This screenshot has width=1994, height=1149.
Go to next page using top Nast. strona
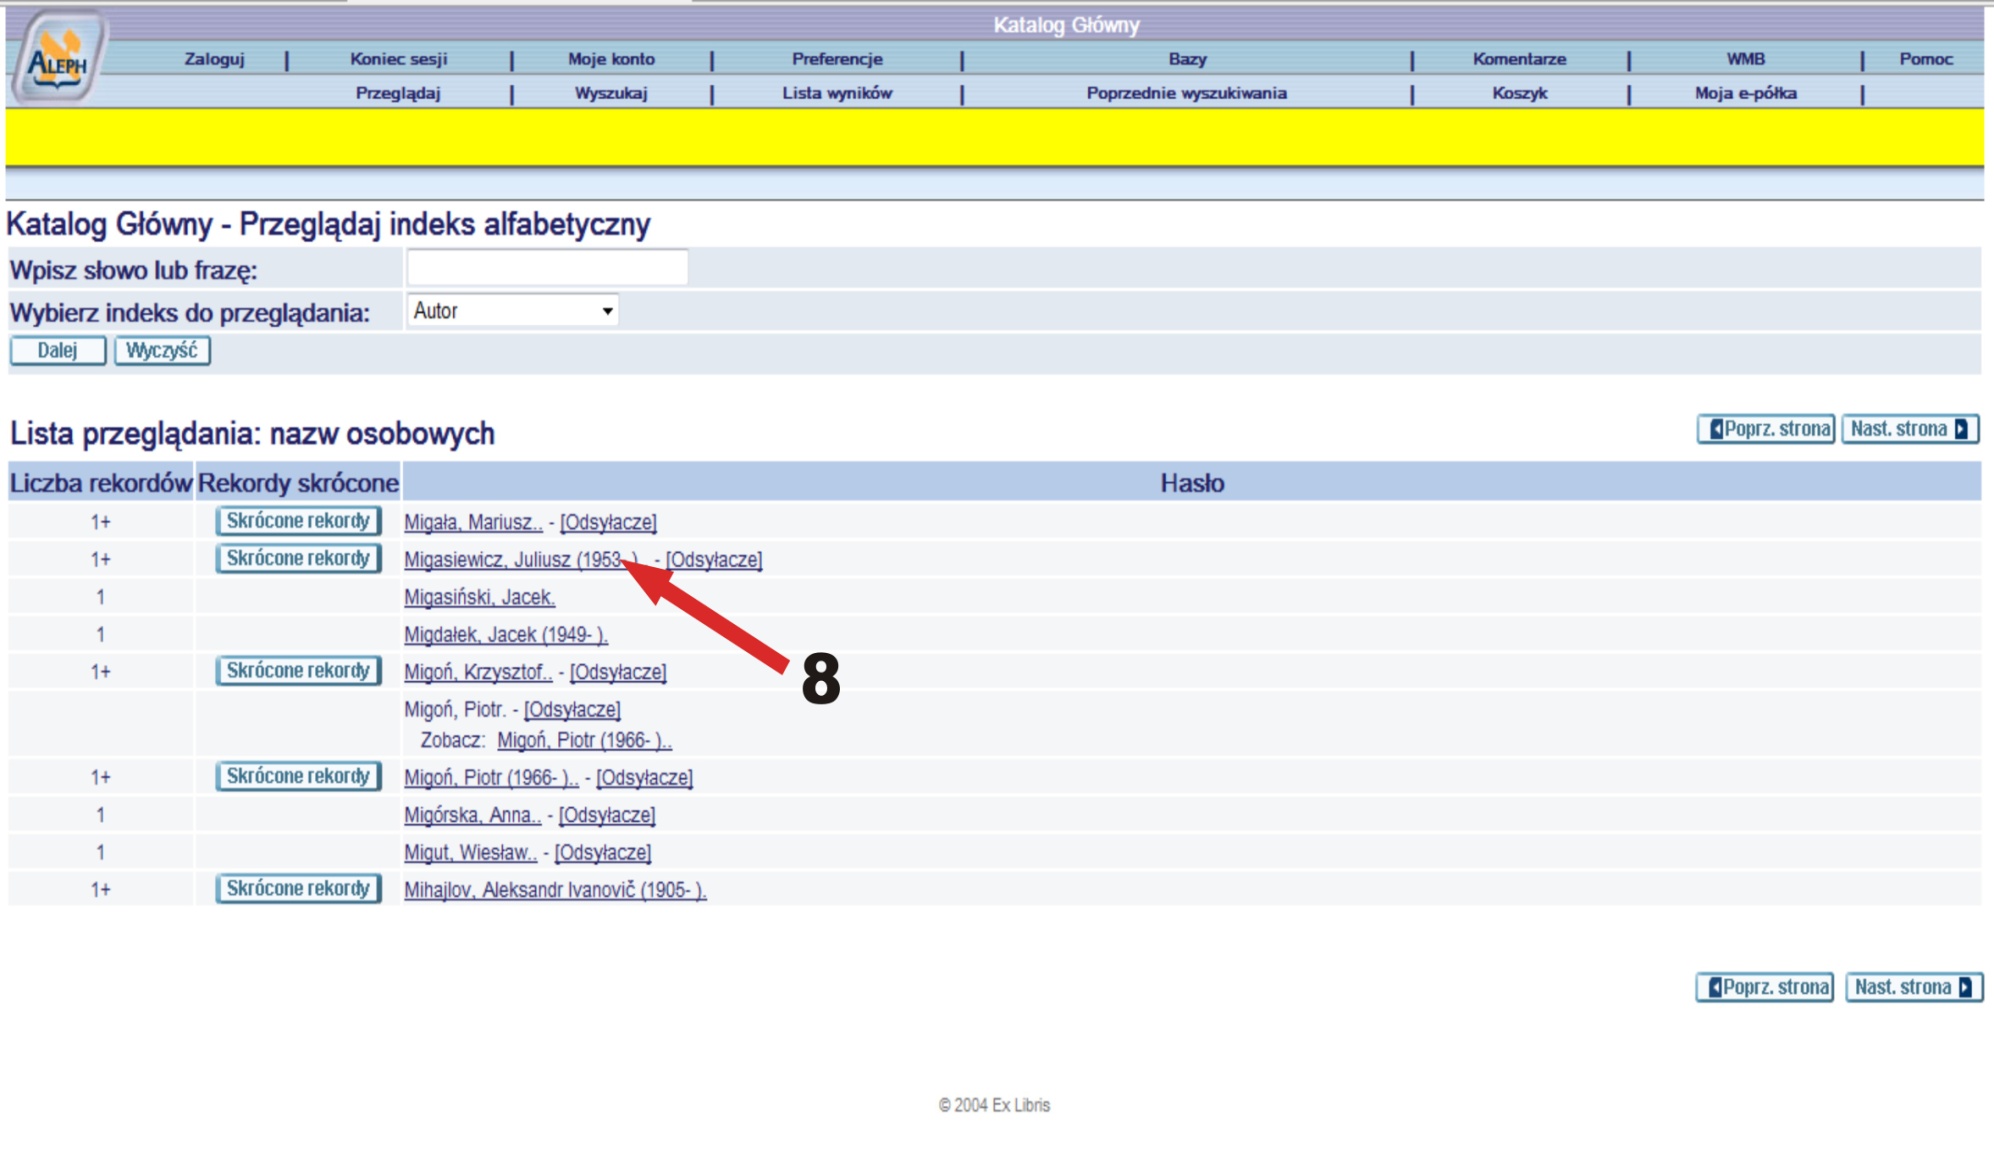(x=1910, y=429)
